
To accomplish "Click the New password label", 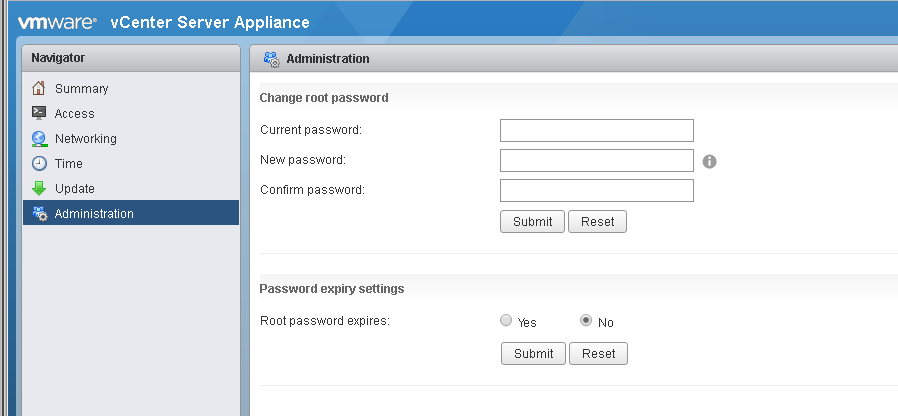I will tap(303, 160).
